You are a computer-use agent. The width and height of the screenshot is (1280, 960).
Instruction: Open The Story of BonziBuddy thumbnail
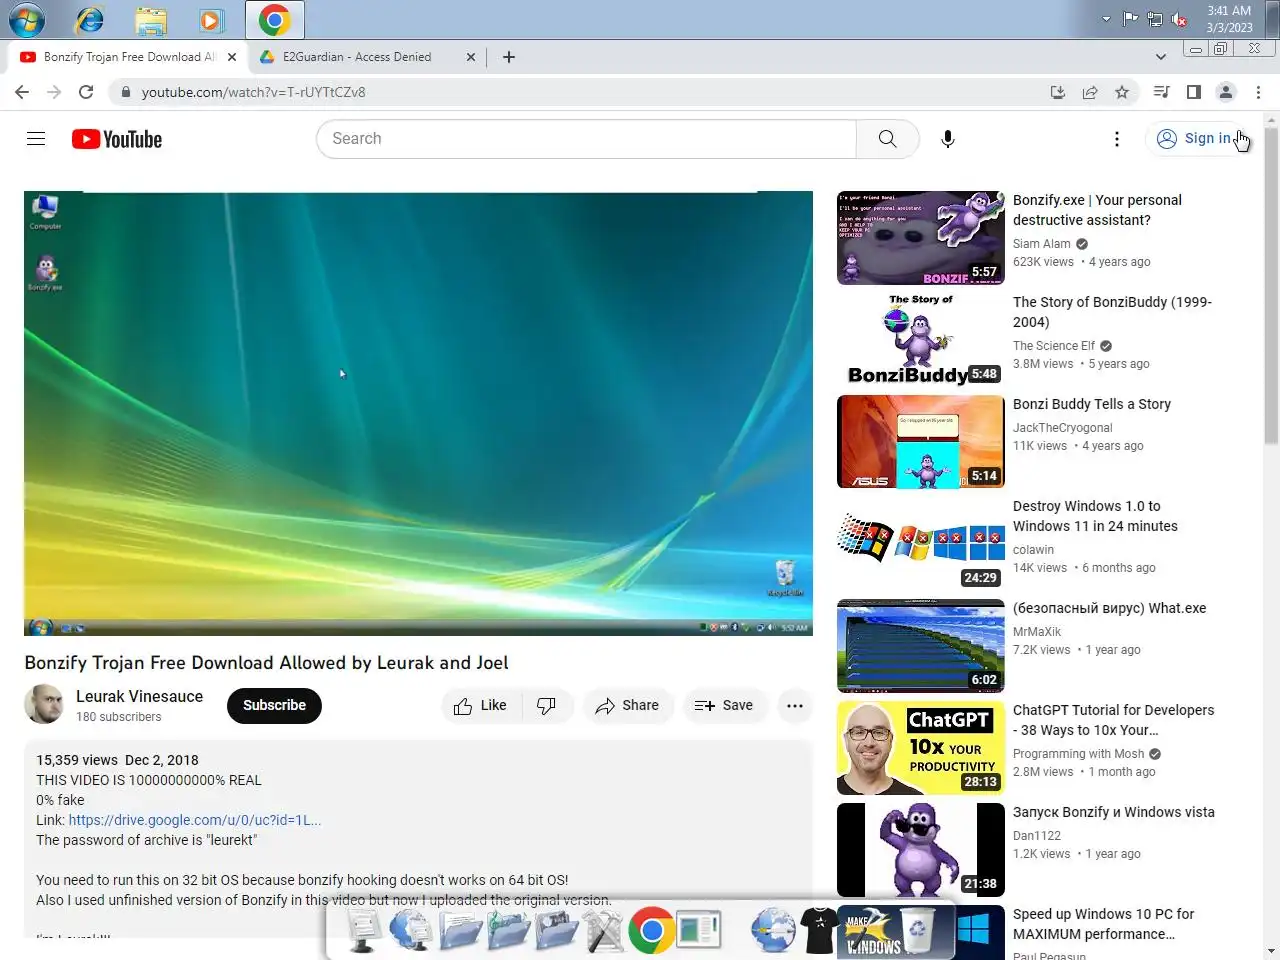point(921,340)
